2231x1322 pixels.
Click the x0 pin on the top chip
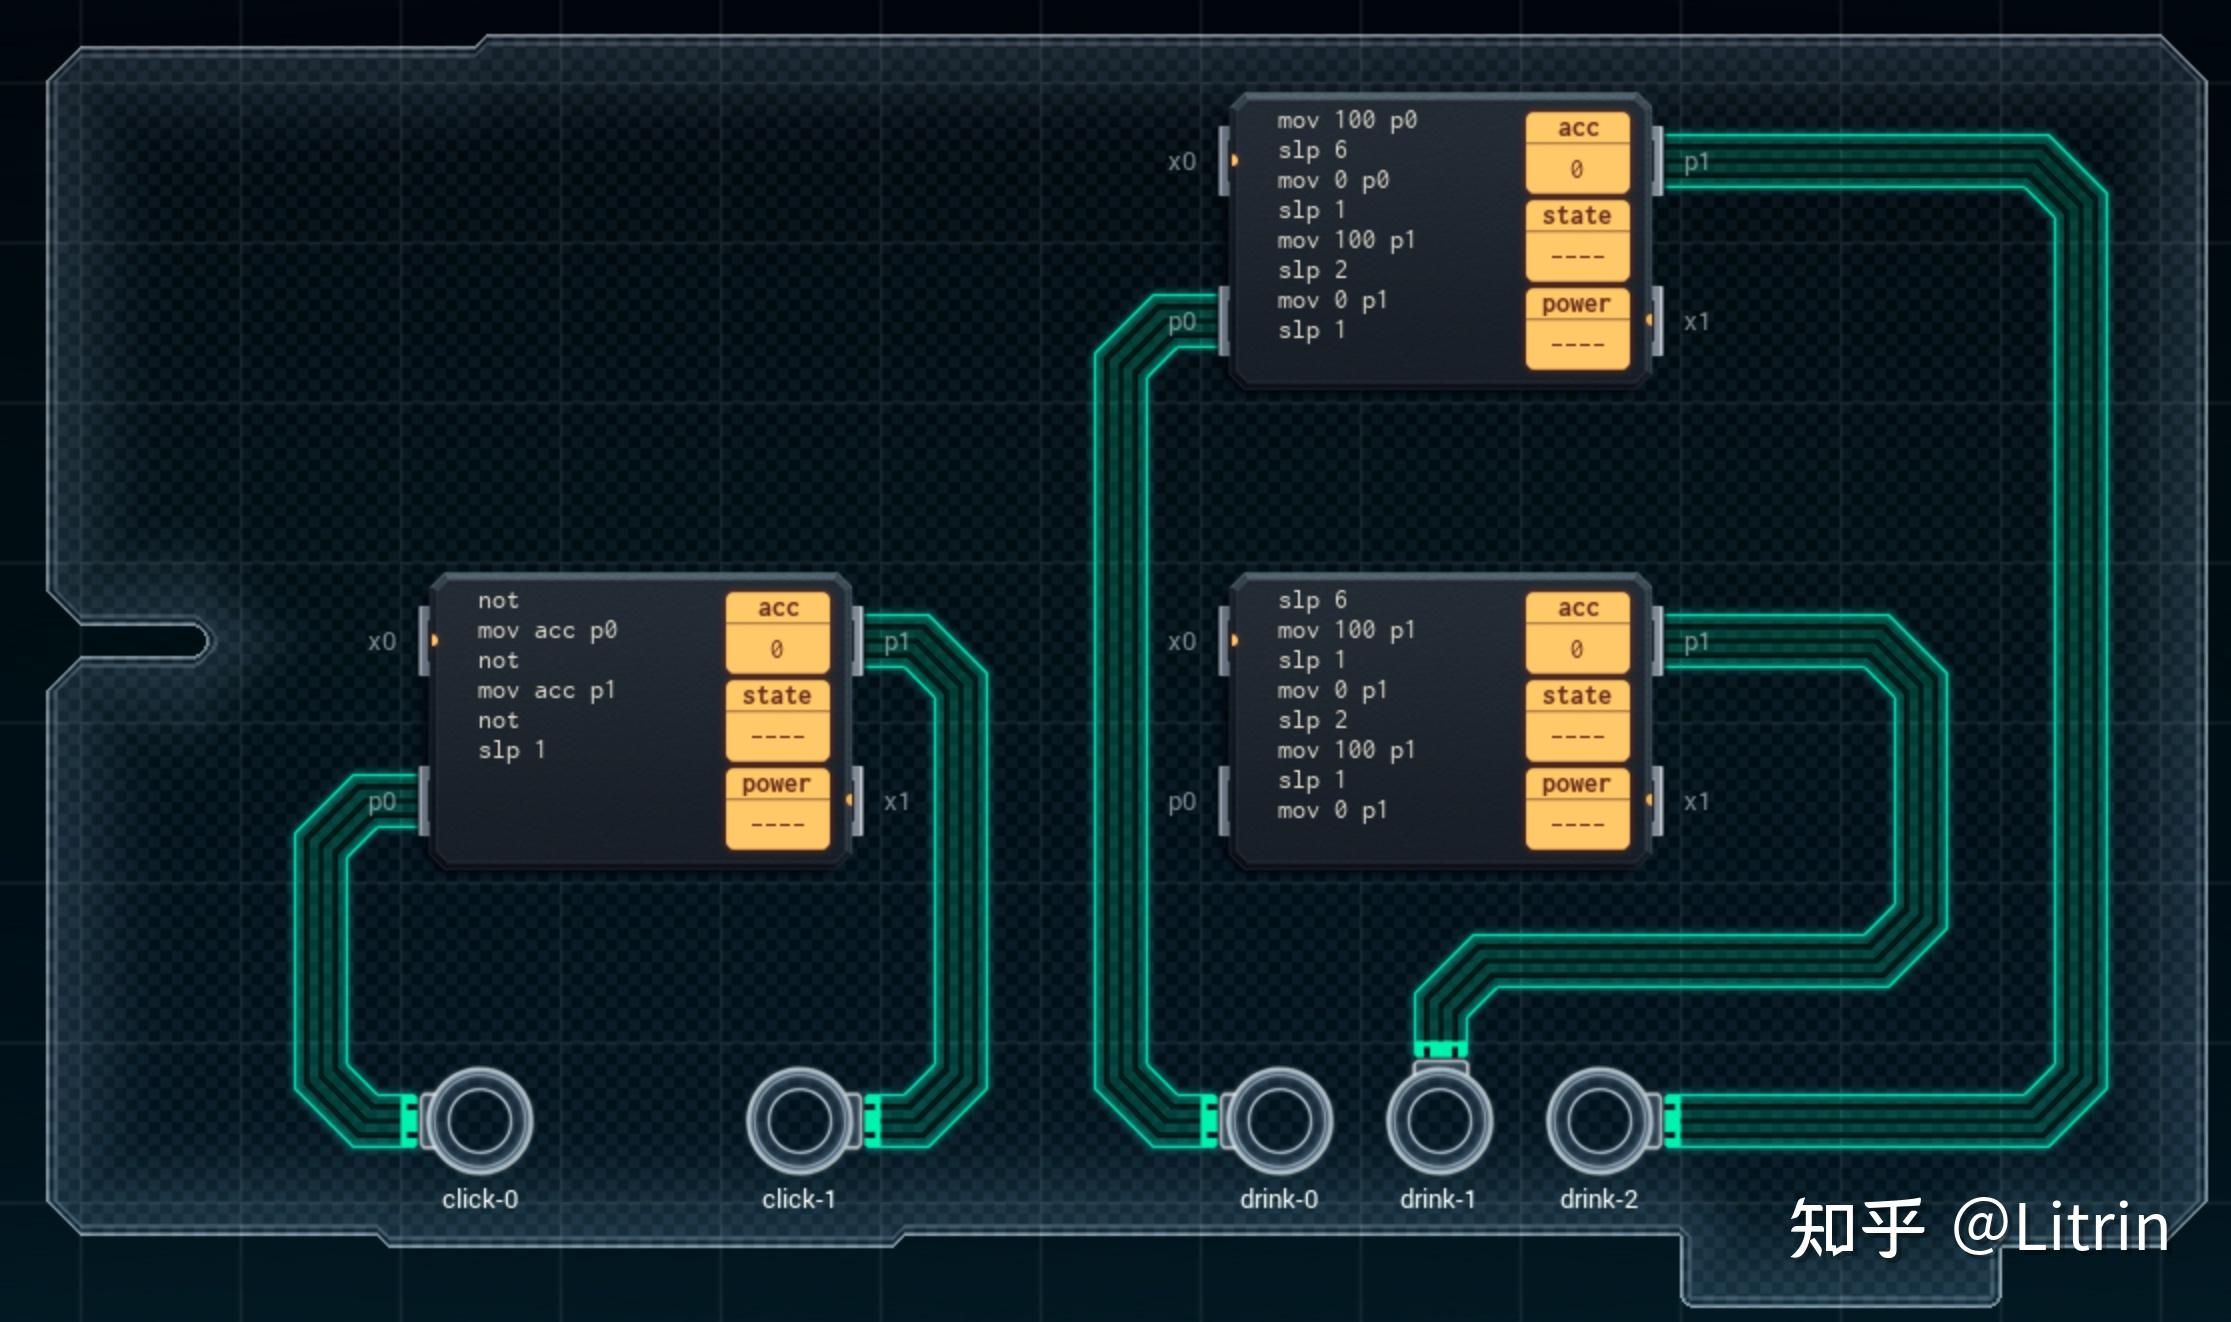(x=1225, y=161)
